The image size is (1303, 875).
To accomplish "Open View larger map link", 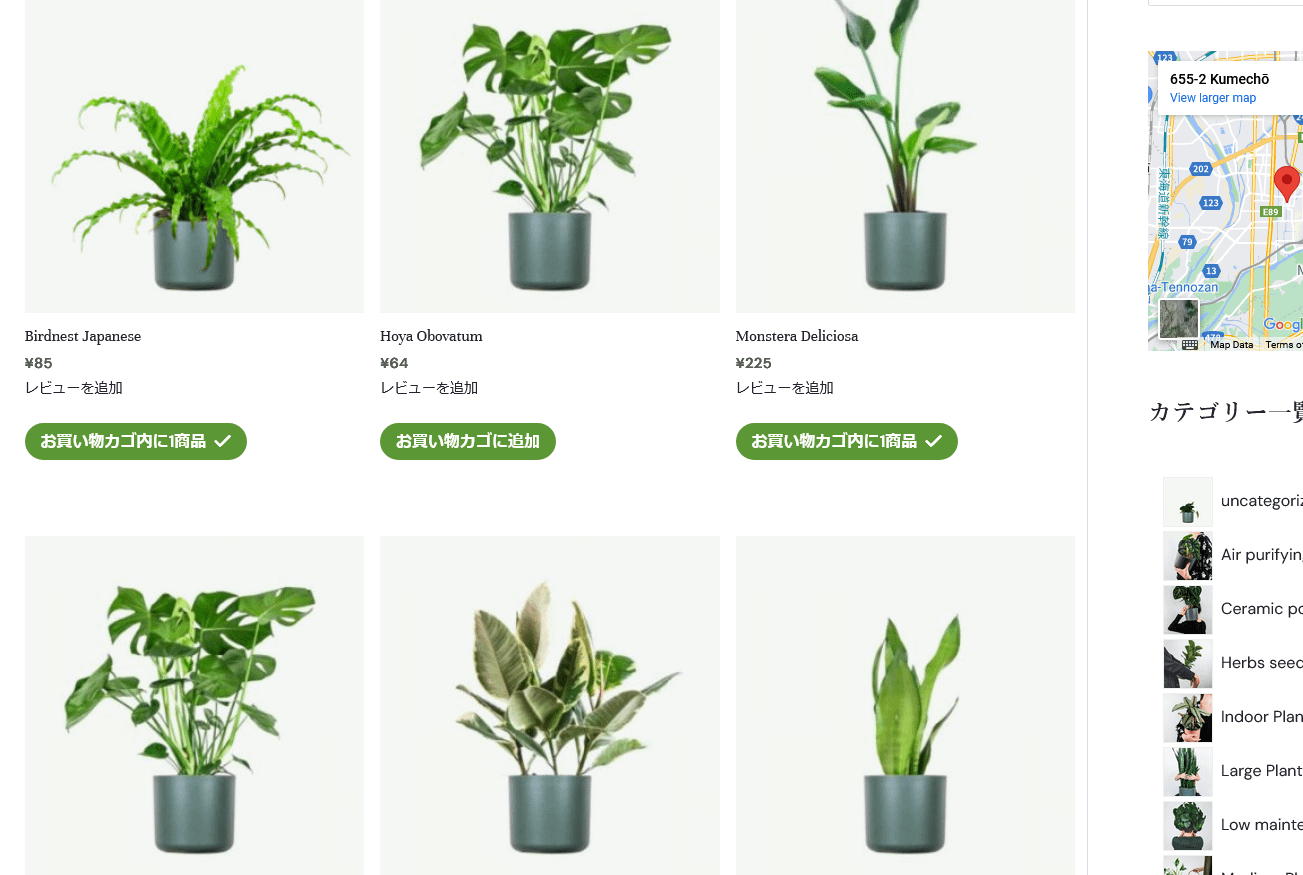I will 1213,98.
